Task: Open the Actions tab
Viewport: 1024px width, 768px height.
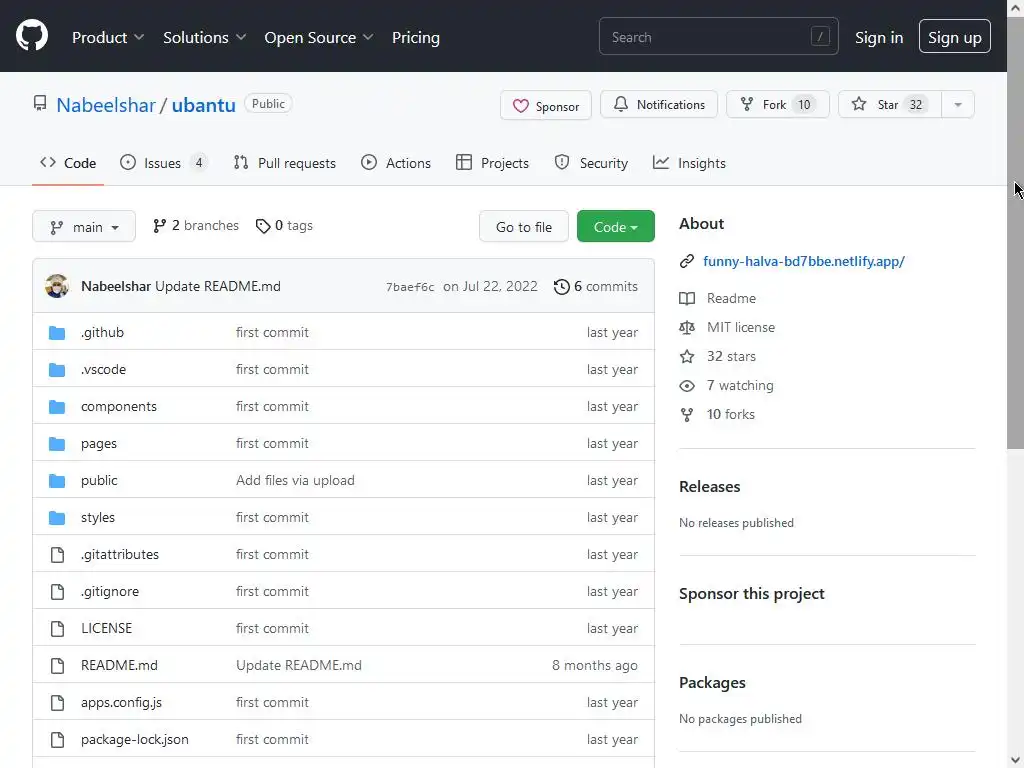Action: point(396,163)
